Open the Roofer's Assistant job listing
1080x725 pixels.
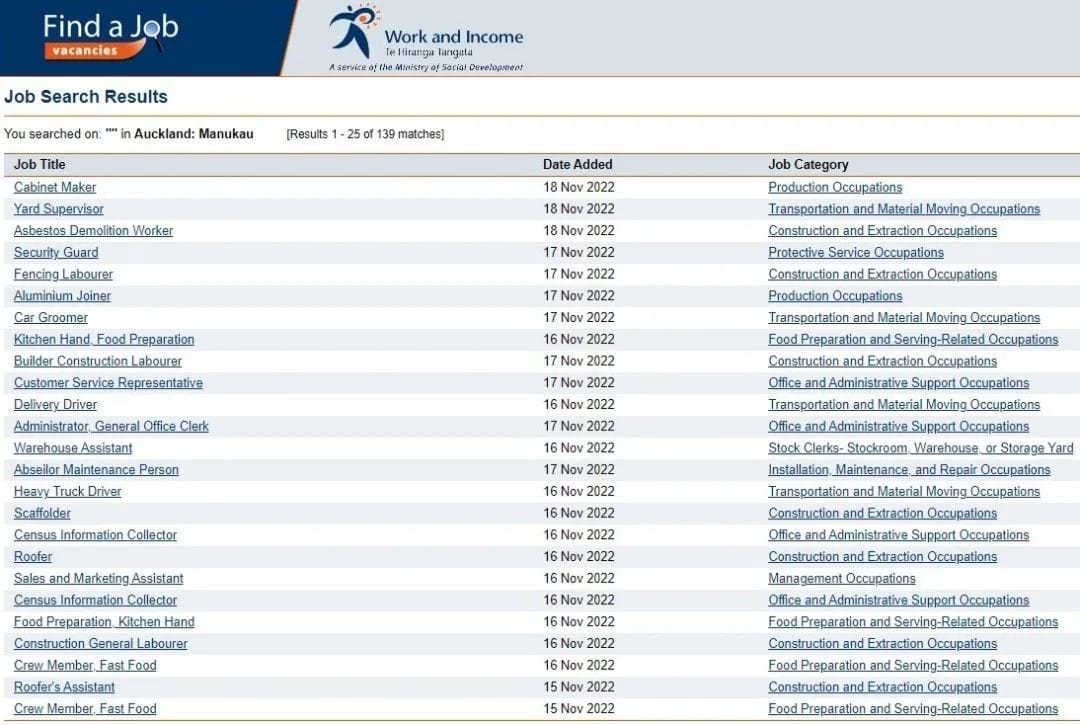pyautogui.click(x=64, y=687)
